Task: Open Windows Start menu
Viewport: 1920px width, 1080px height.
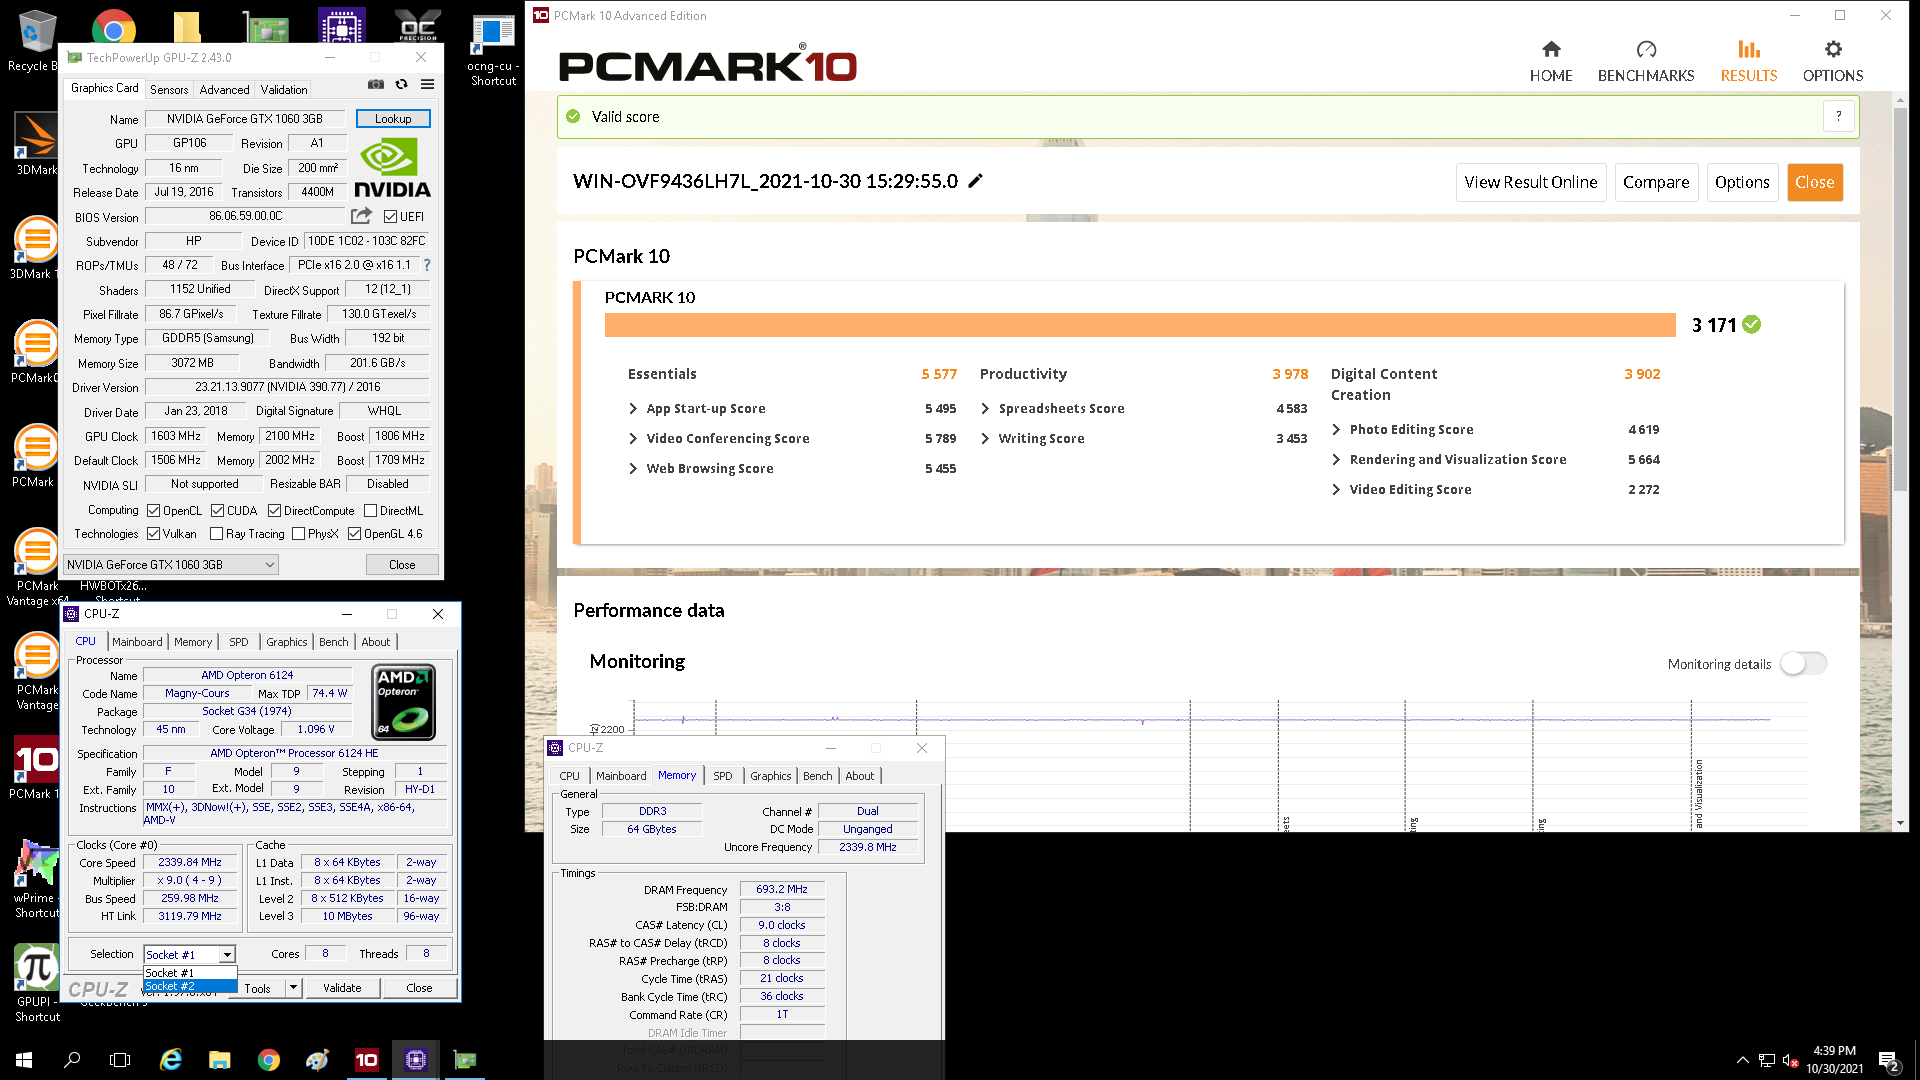Action: pyautogui.click(x=24, y=1060)
